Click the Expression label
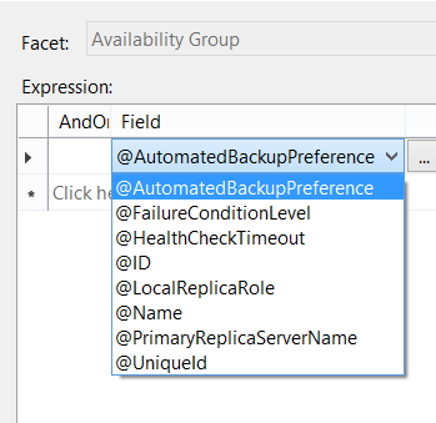The width and height of the screenshot is (436, 423). [67, 87]
